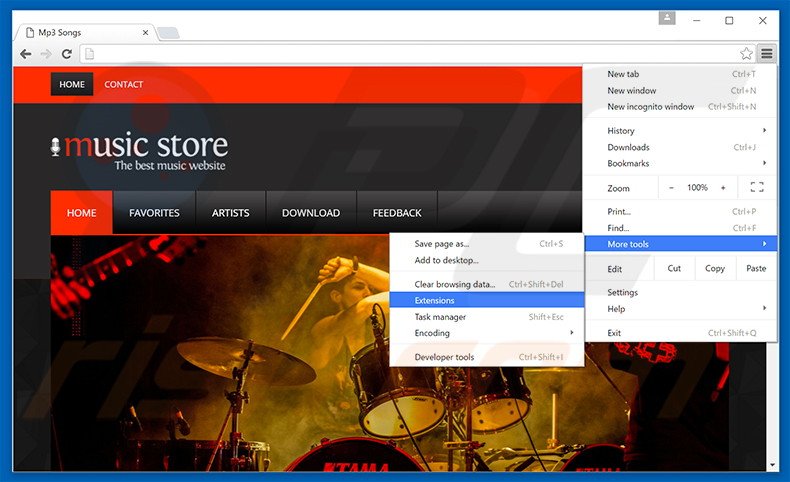Select Print... in Chrome menu
The height and width of the screenshot is (482, 790).
(680, 212)
